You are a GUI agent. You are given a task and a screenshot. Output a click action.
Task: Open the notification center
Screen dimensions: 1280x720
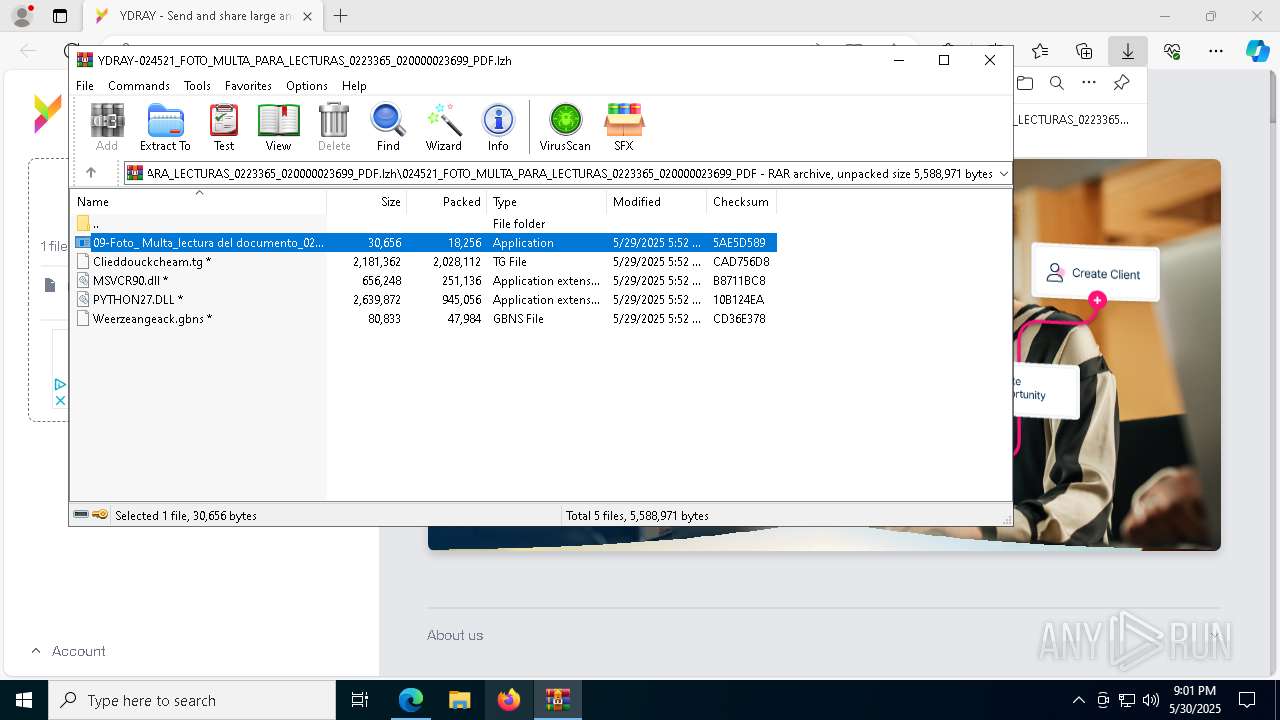pos(1247,700)
